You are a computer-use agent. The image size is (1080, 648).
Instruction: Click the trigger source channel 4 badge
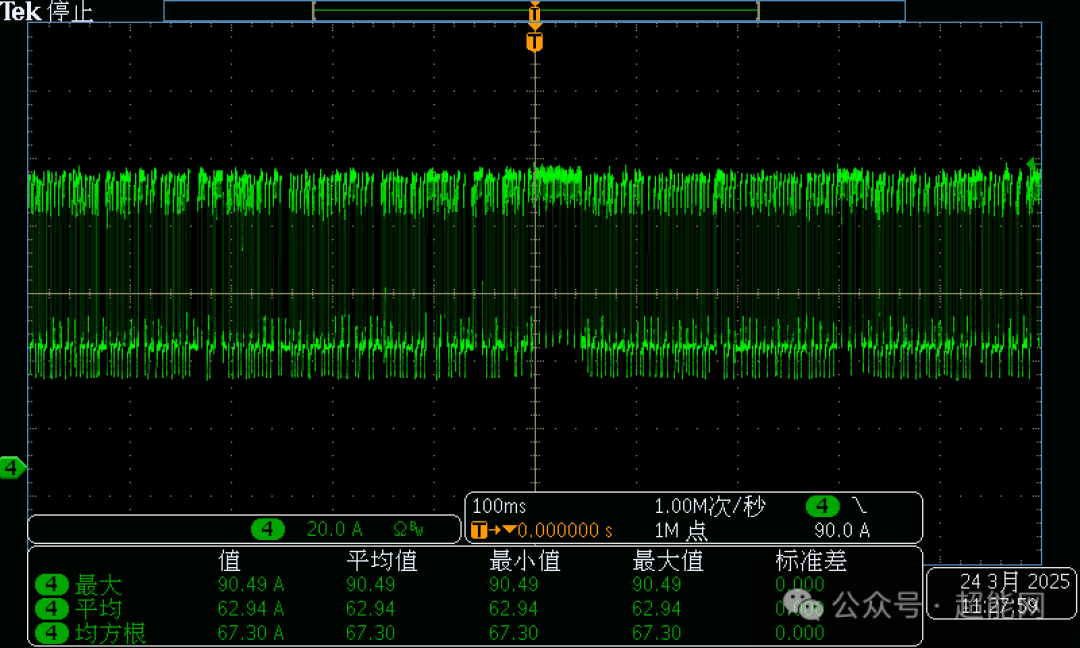click(x=822, y=506)
